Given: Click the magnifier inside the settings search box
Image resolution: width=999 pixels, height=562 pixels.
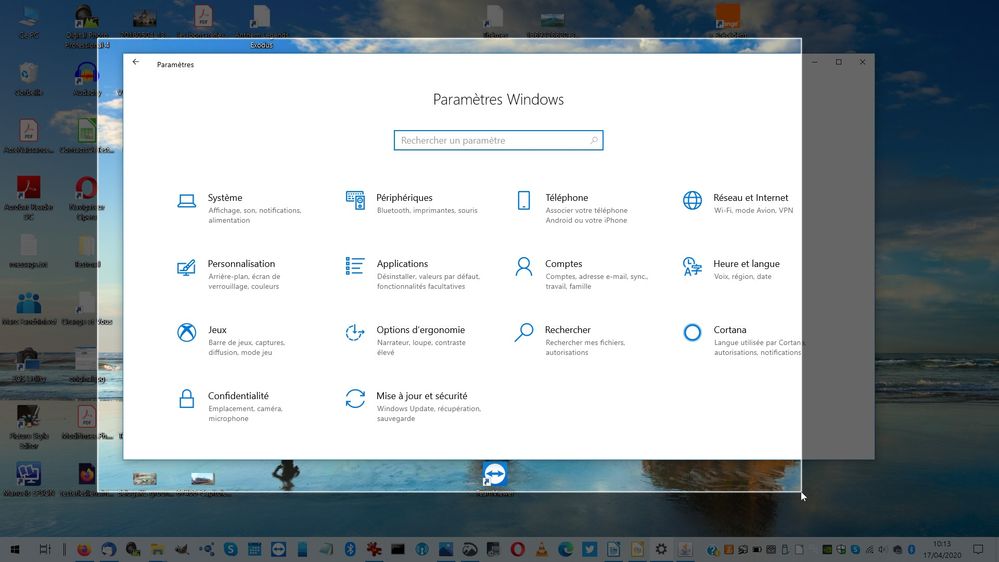Looking at the screenshot, I should pos(594,141).
